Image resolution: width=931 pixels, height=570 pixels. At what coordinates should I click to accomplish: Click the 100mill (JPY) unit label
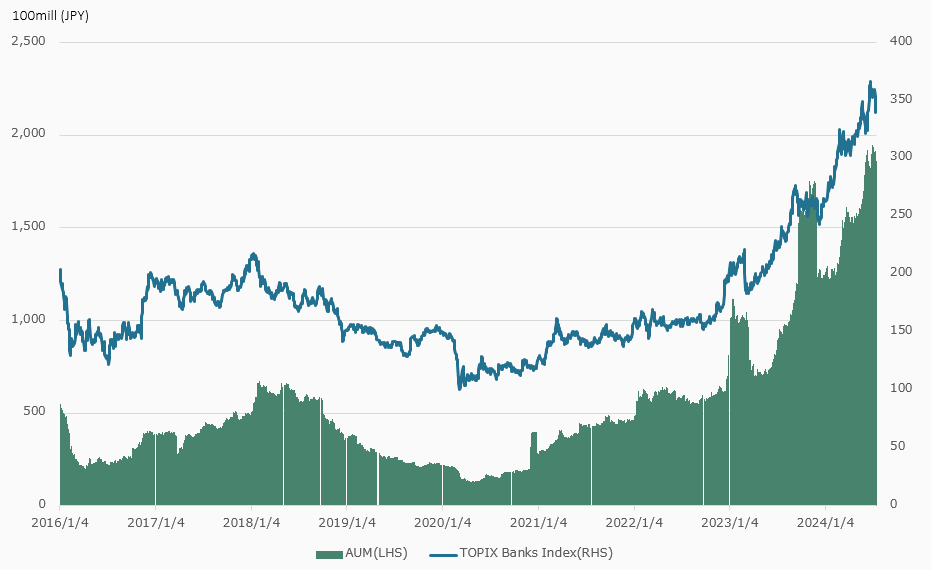50,17
